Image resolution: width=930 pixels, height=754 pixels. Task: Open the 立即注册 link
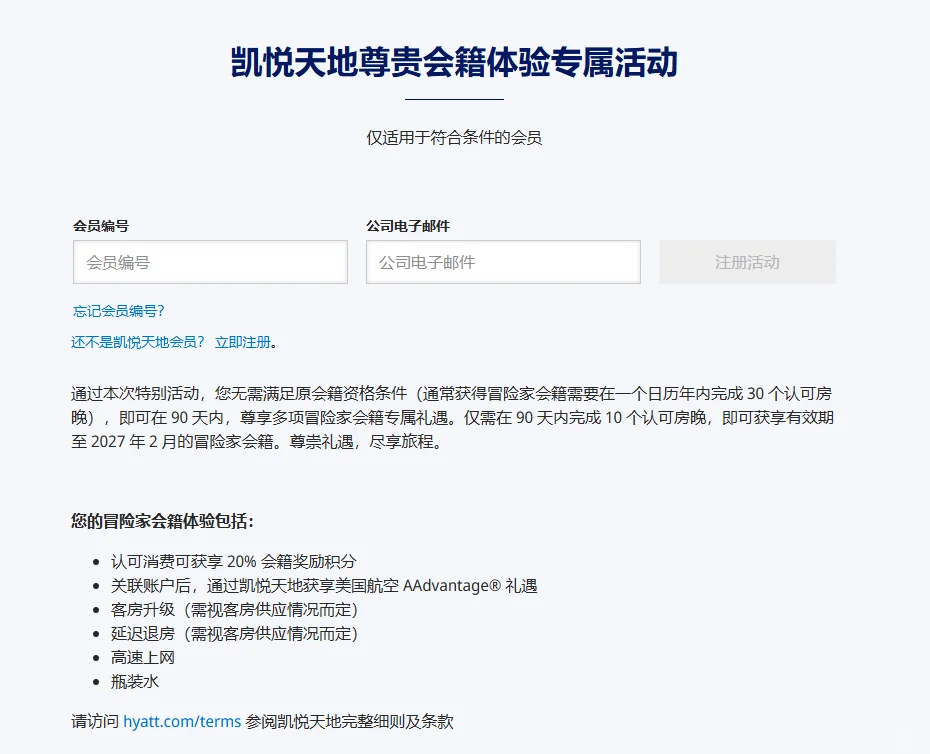[243, 342]
